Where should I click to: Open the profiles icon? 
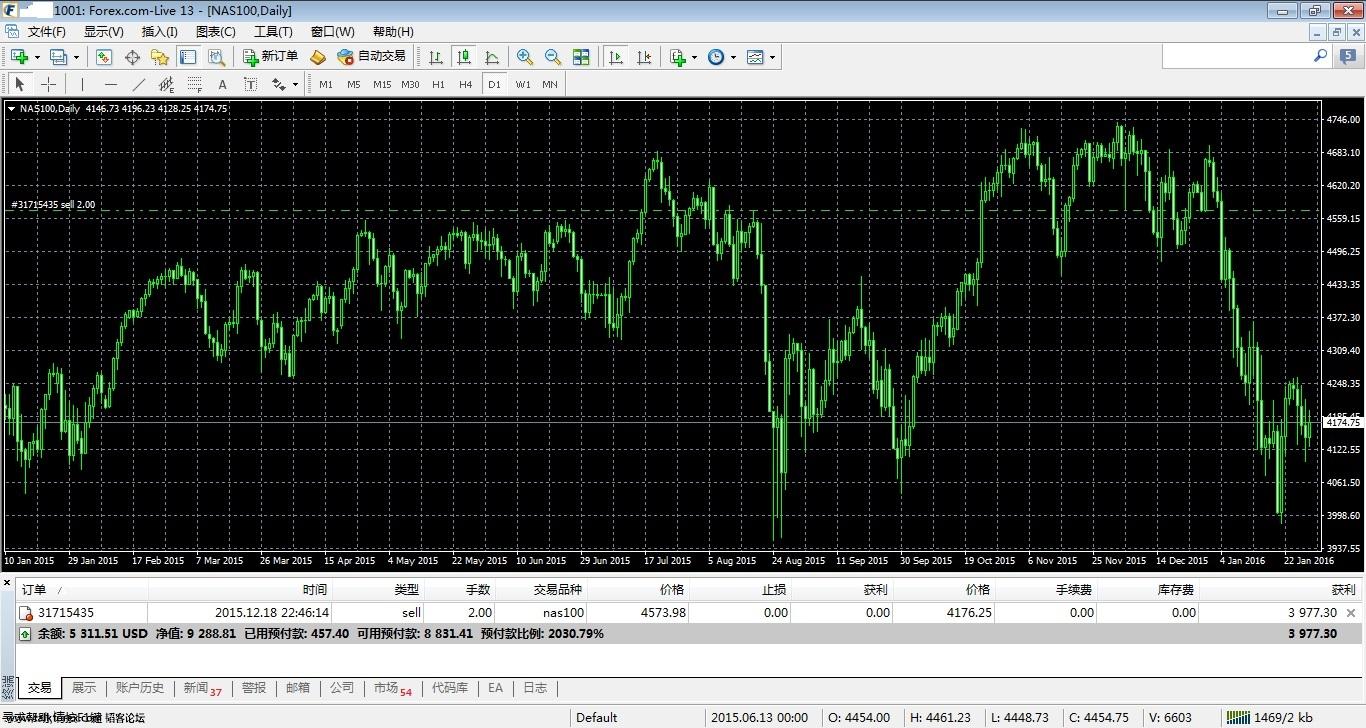[x=59, y=57]
